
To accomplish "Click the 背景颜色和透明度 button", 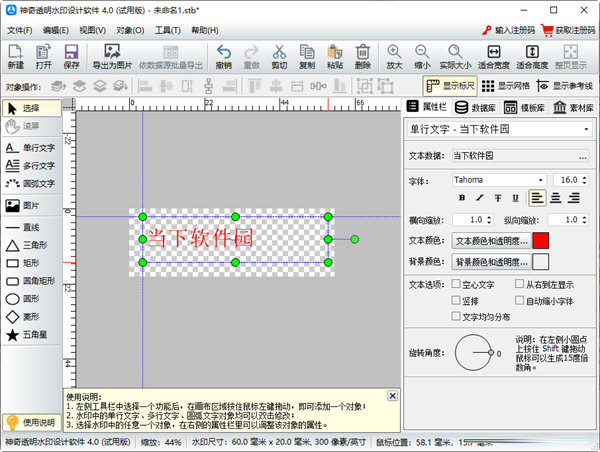I will (x=491, y=262).
